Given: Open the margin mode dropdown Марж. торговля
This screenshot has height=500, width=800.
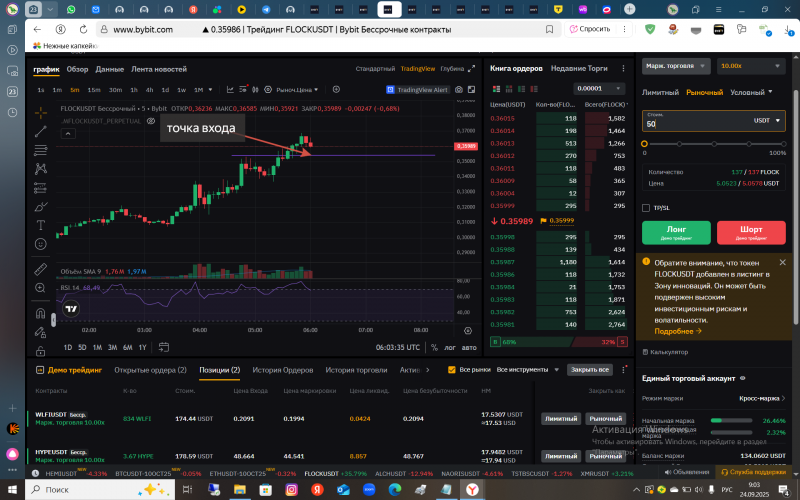Looking at the screenshot, I should tap(676, 66).
